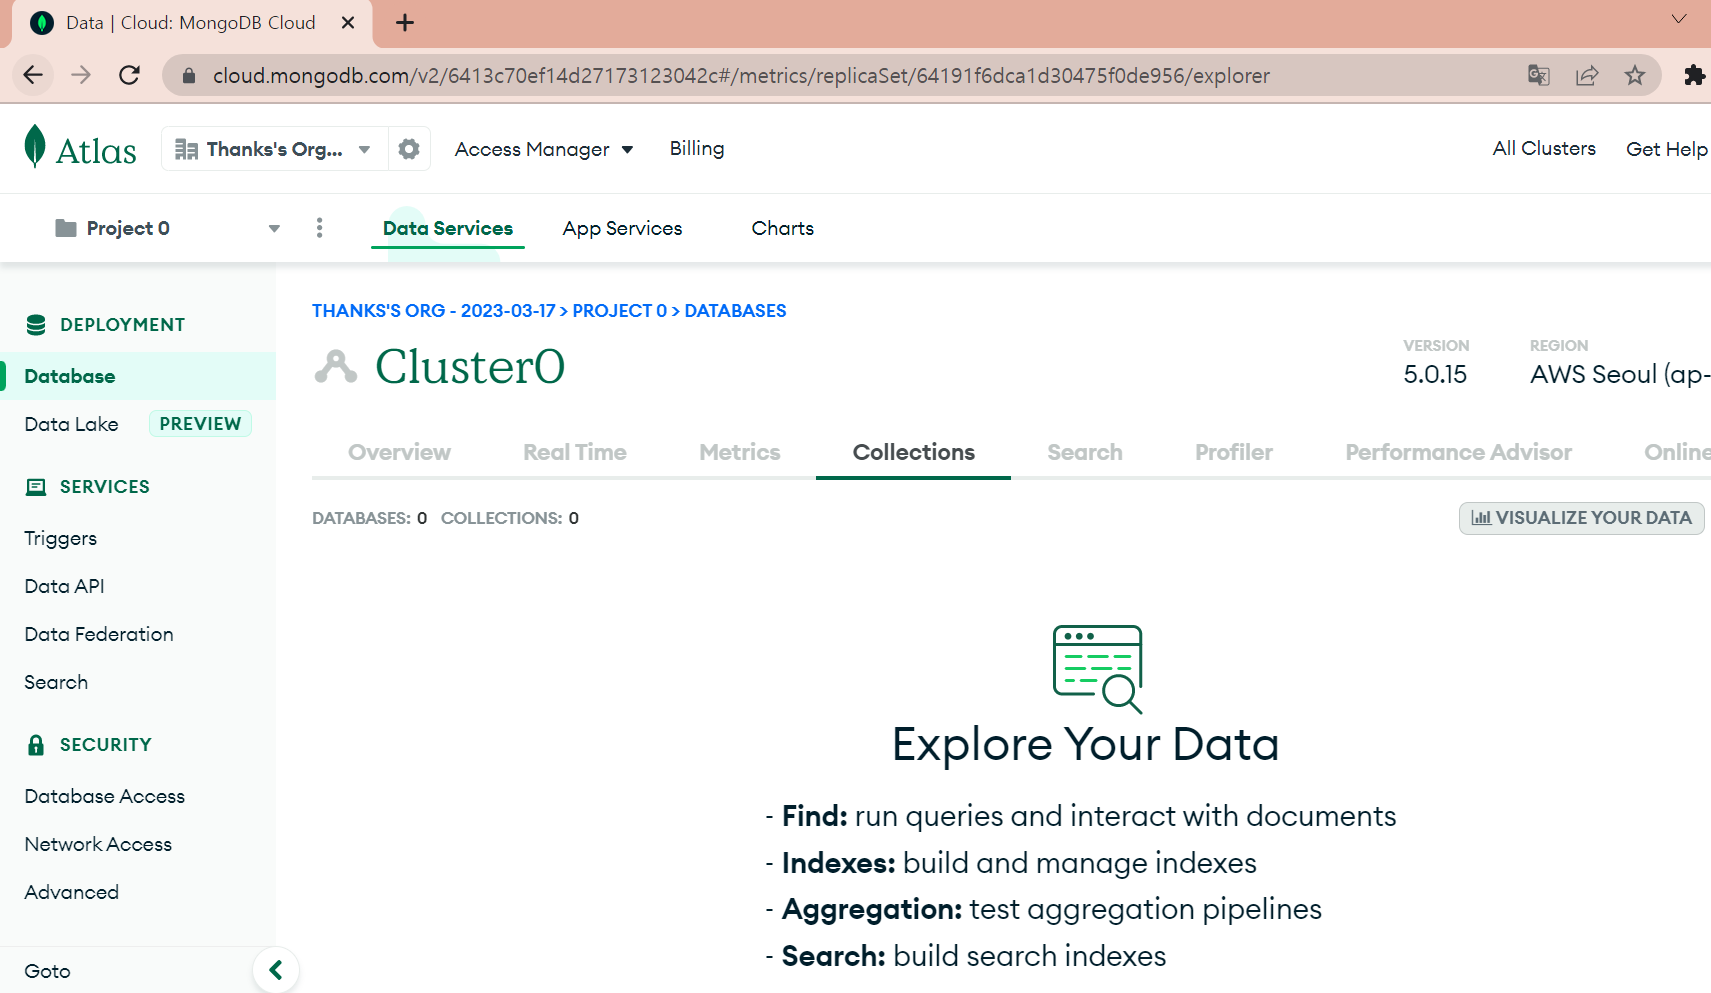Click the Cluster0 replica set icon
This screenshot has width=1711, height=993.
coord(336,367)
